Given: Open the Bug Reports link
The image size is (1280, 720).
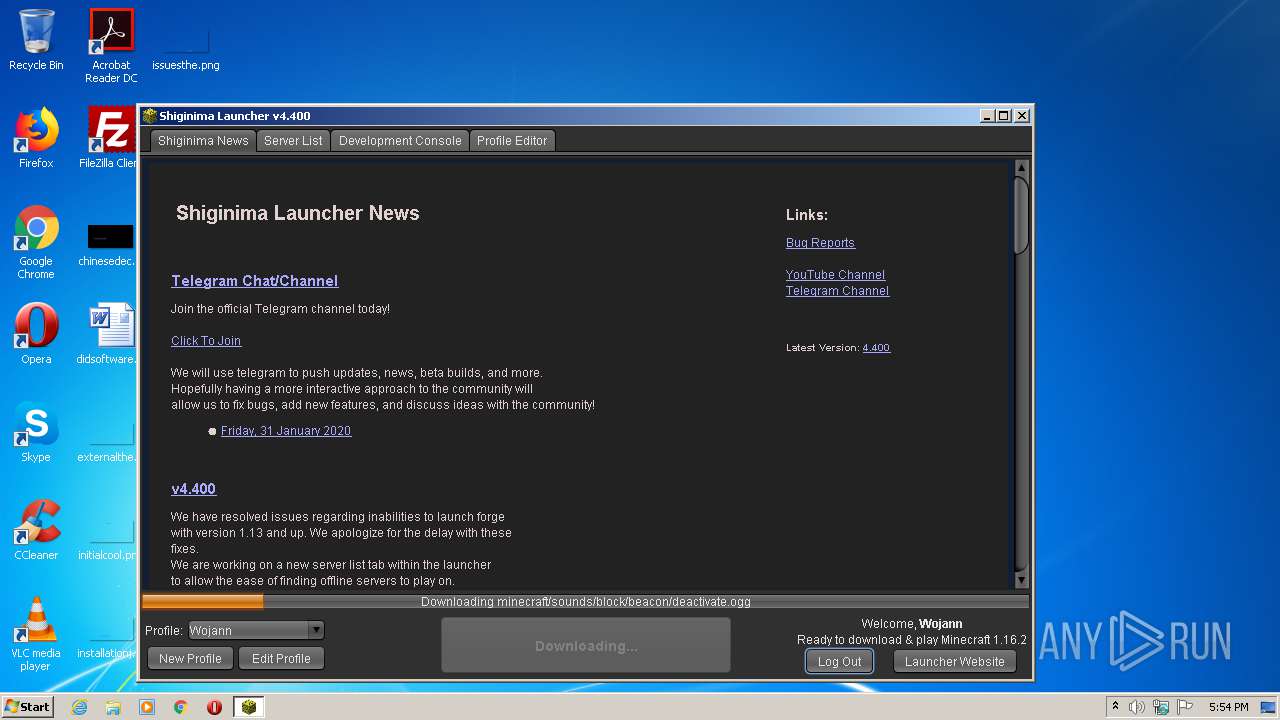Looking at the screenshot, I should click(820, 243).
